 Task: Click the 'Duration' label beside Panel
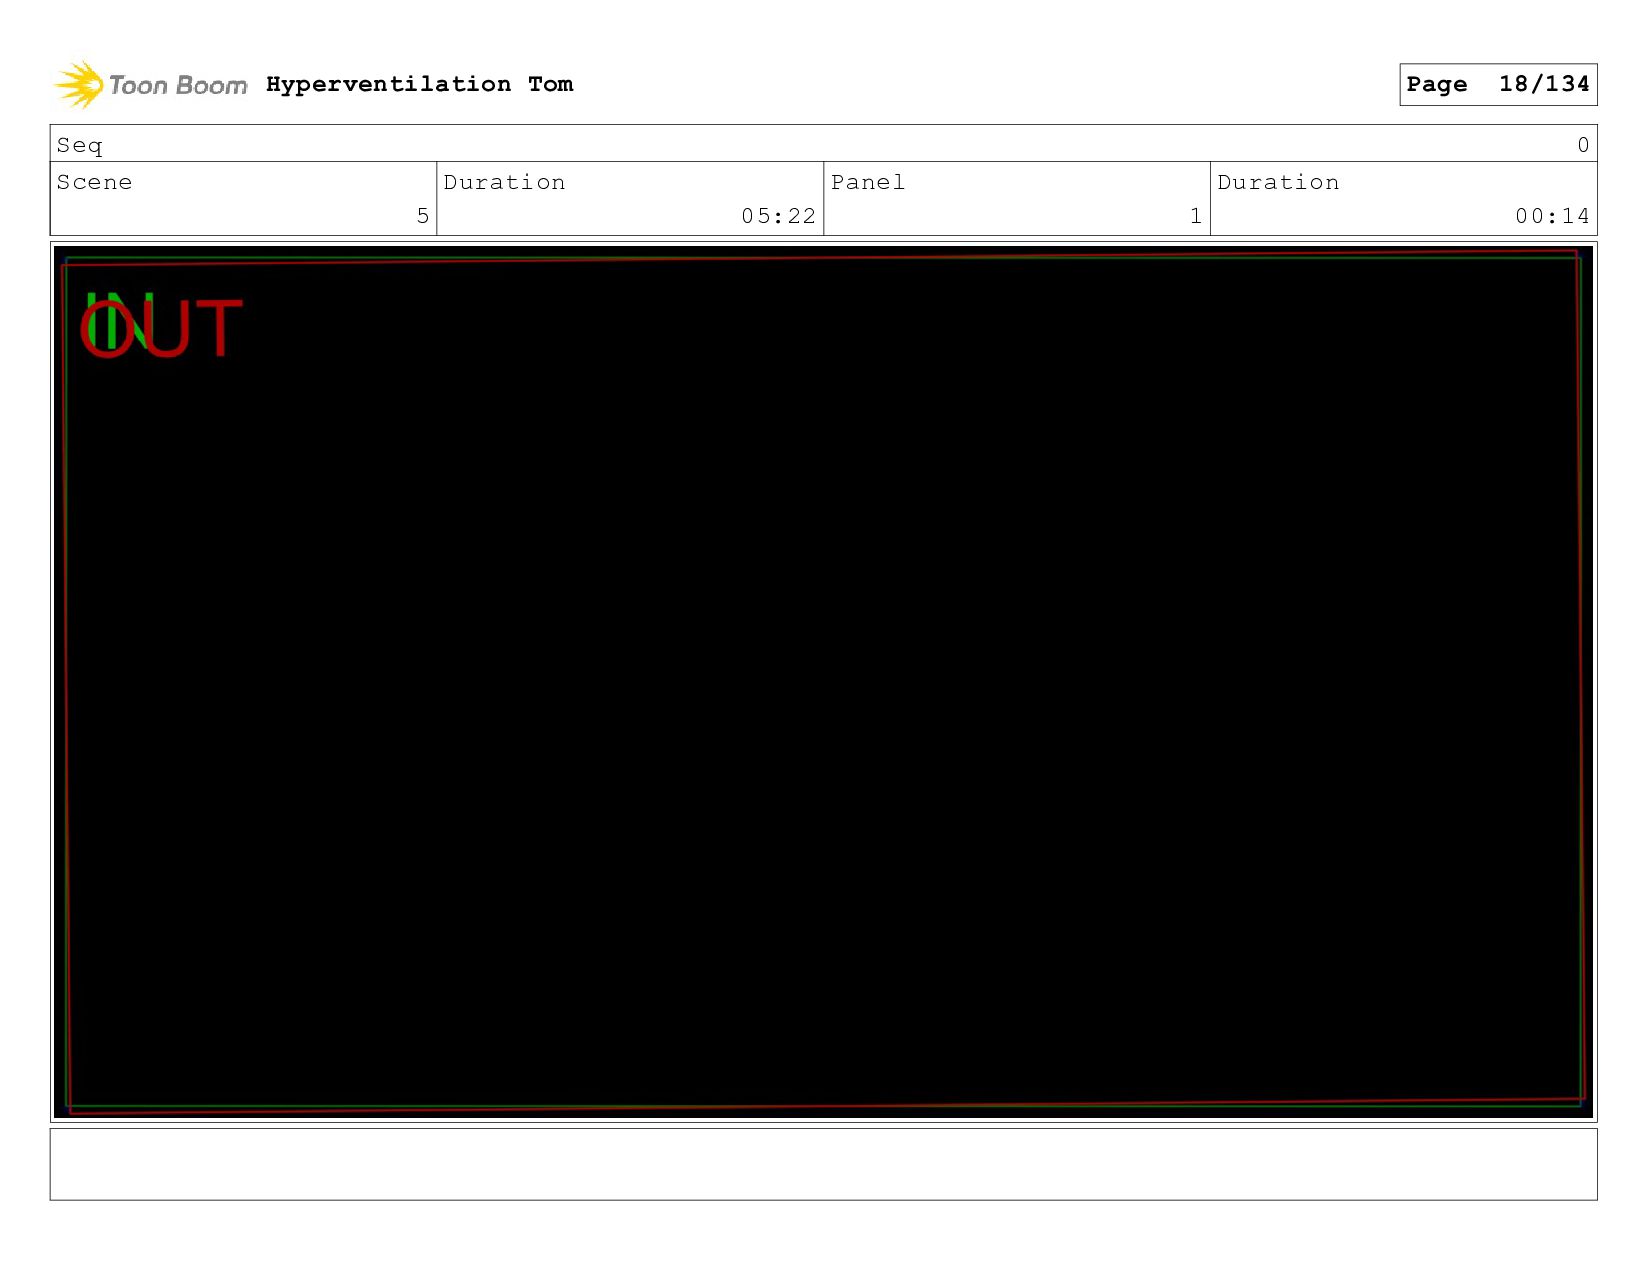[1279, 182]
